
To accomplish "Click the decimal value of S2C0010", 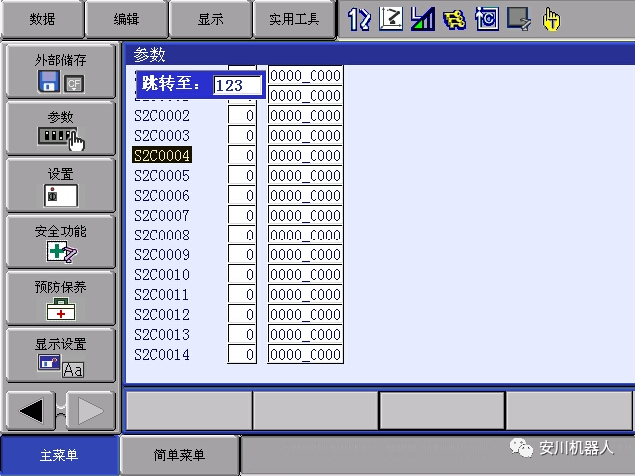I will [242, 274].
